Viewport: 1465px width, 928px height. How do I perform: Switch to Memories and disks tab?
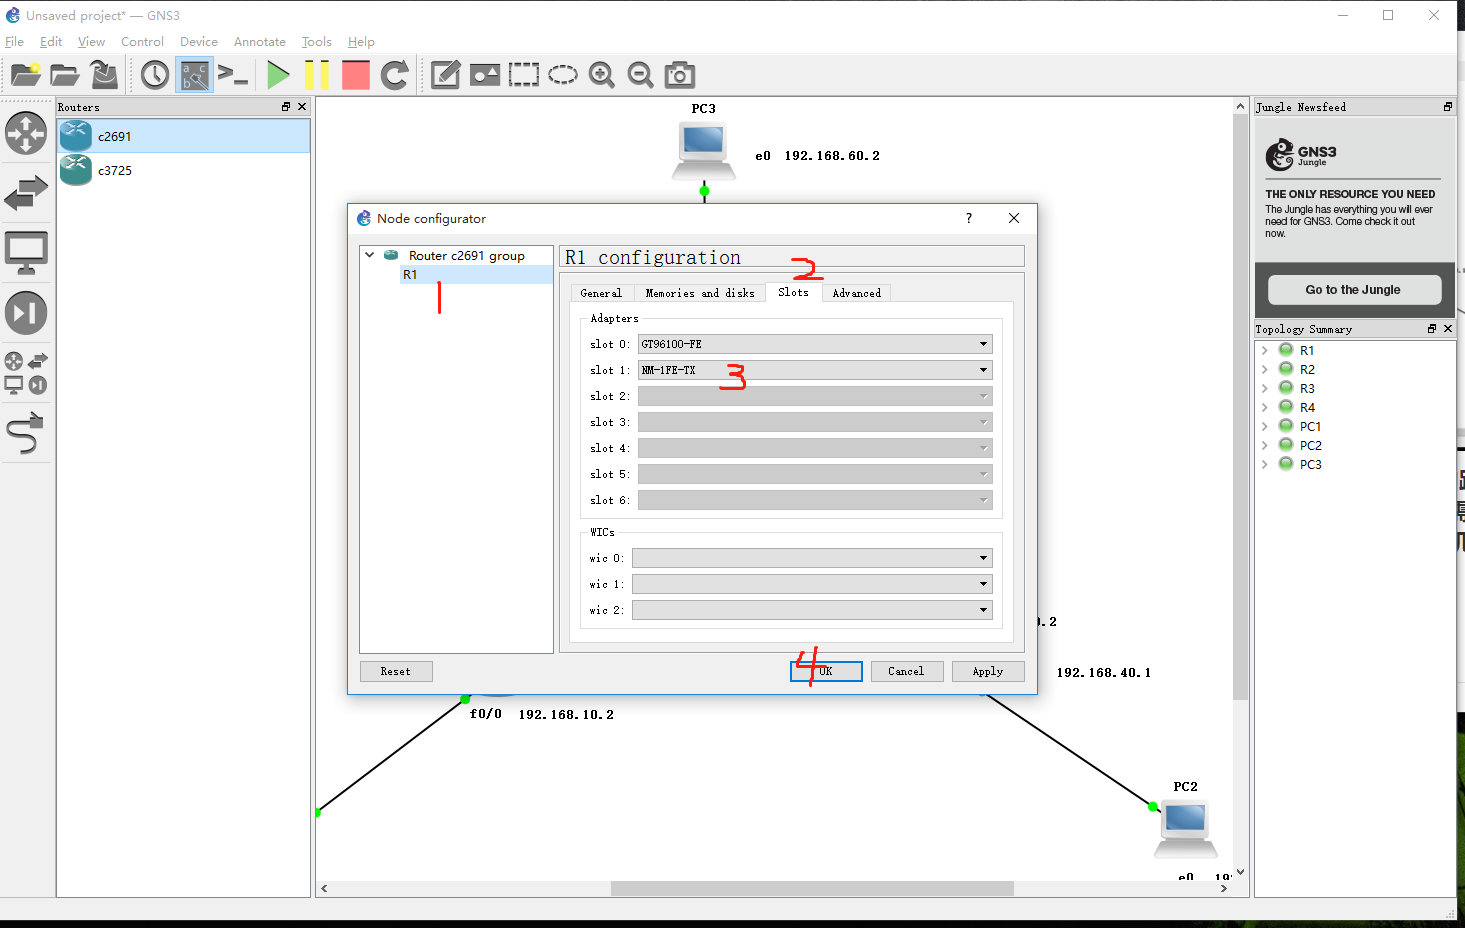click(x=700, y=293)
